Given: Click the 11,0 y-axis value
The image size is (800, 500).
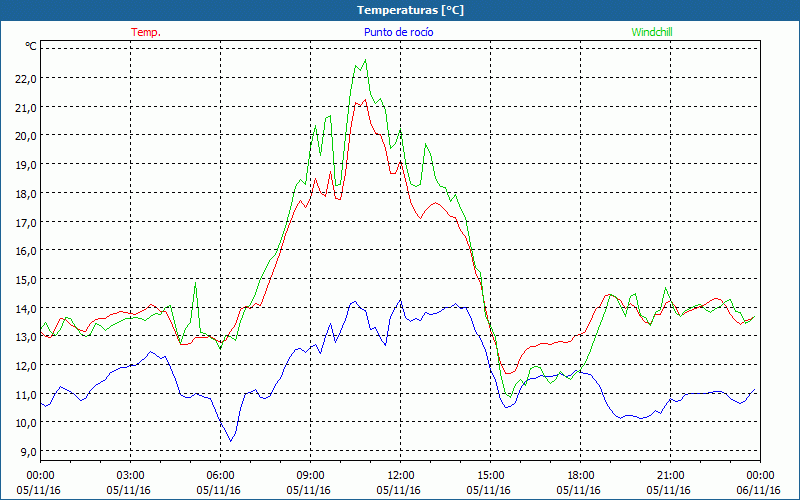Looking at the screenshot, I should pyautogui.click(x=27, y=394).
